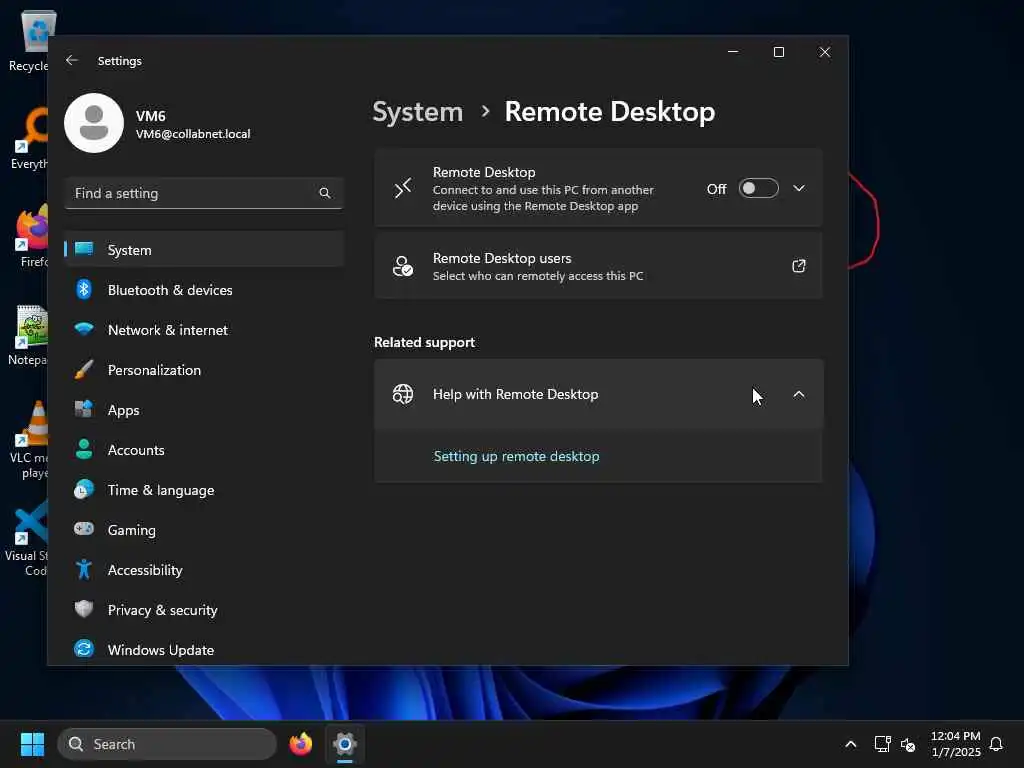
Task: Open Time & language settings
Action: (204, 490)
